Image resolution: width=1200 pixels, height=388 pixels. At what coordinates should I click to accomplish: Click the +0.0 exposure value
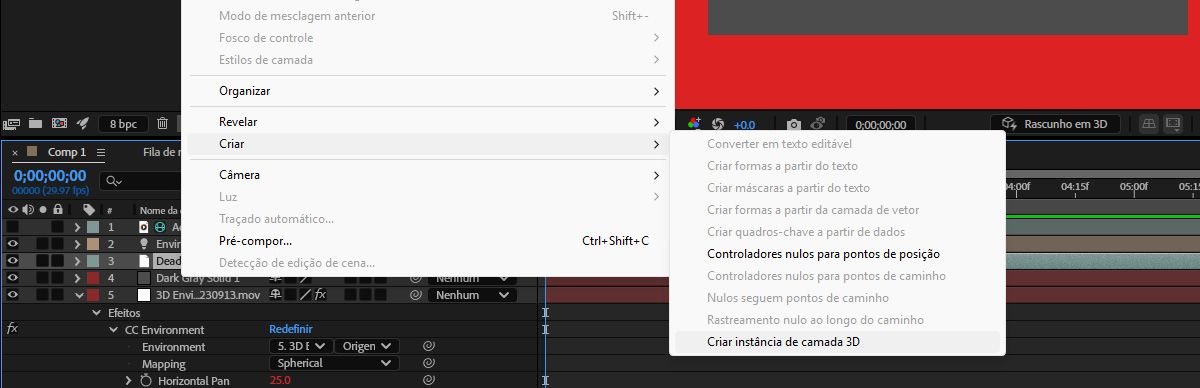(x=744, y=125)
